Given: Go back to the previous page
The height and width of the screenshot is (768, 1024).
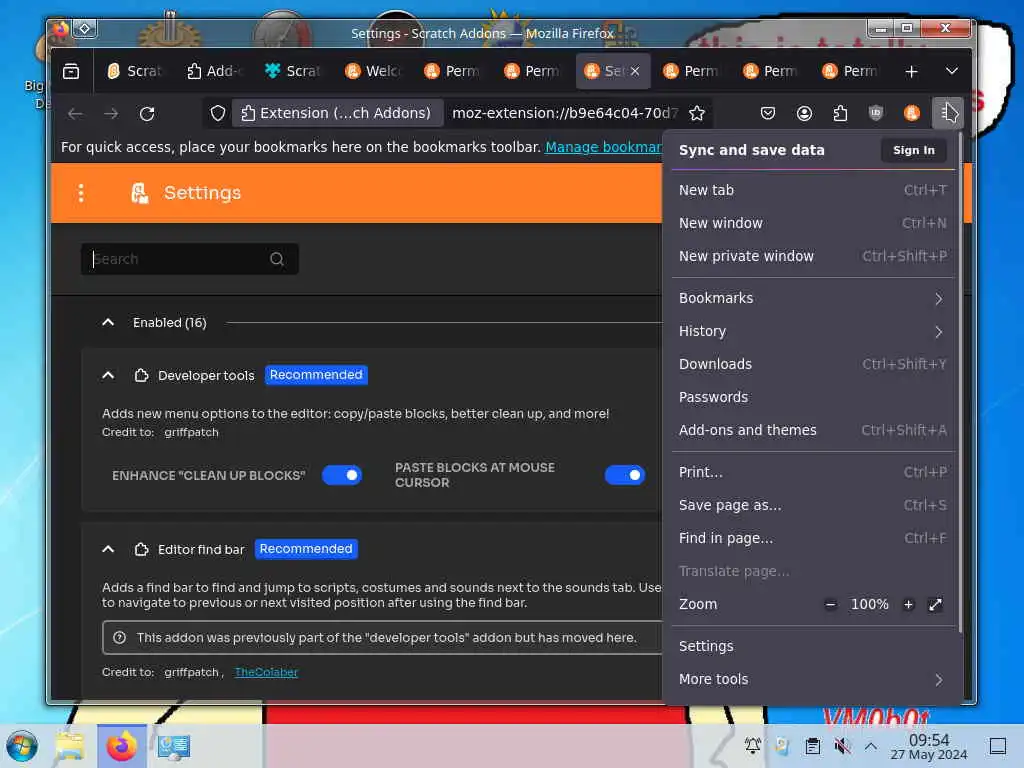Looking at the screenshot, I should 75,114.
